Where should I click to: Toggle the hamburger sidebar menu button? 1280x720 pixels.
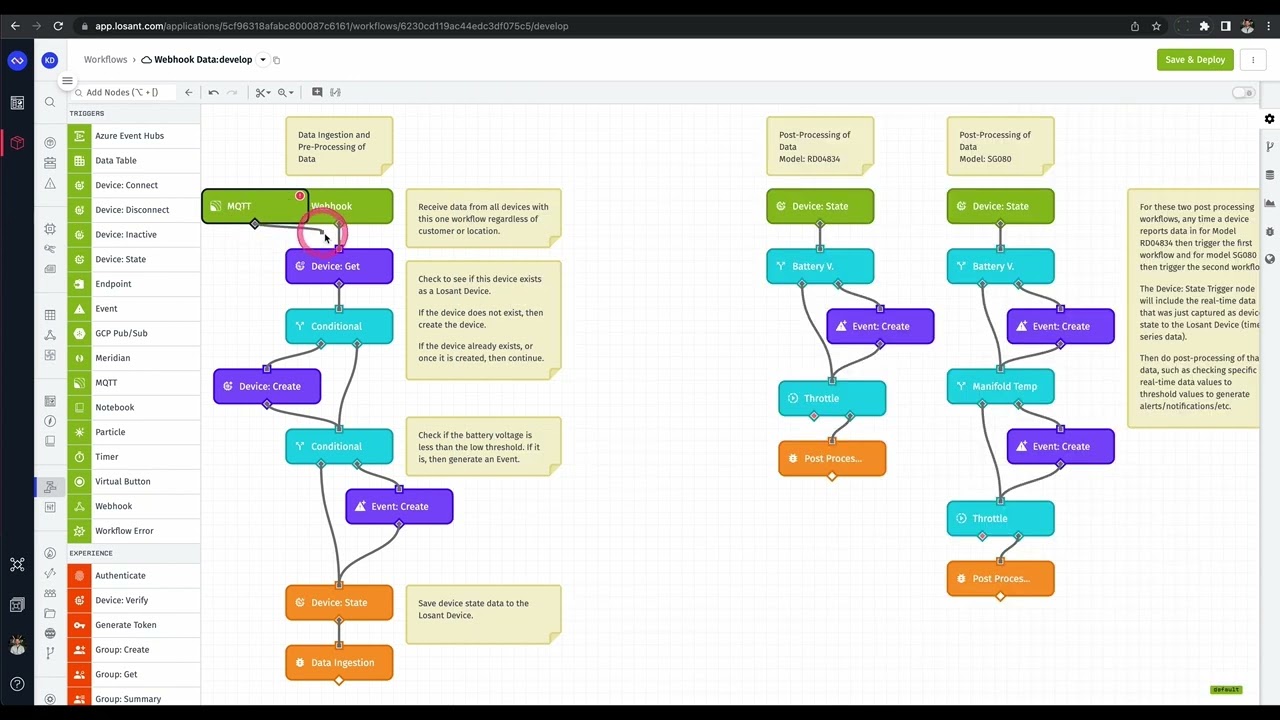(x=67, y=81)
